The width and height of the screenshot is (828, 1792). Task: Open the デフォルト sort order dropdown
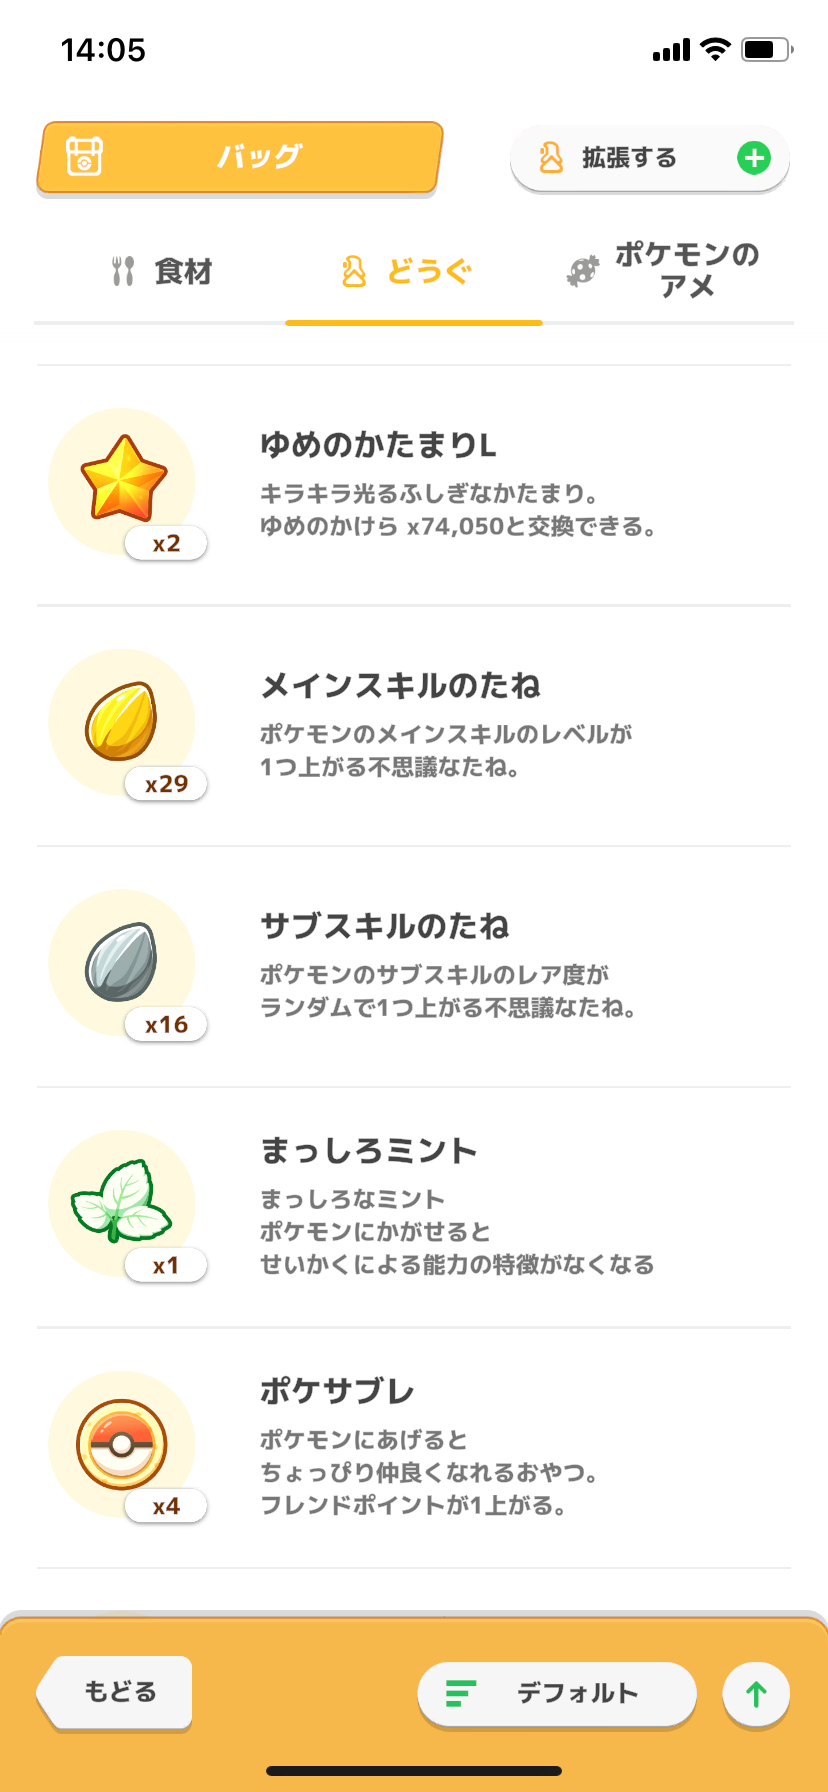click(556, 1693)
